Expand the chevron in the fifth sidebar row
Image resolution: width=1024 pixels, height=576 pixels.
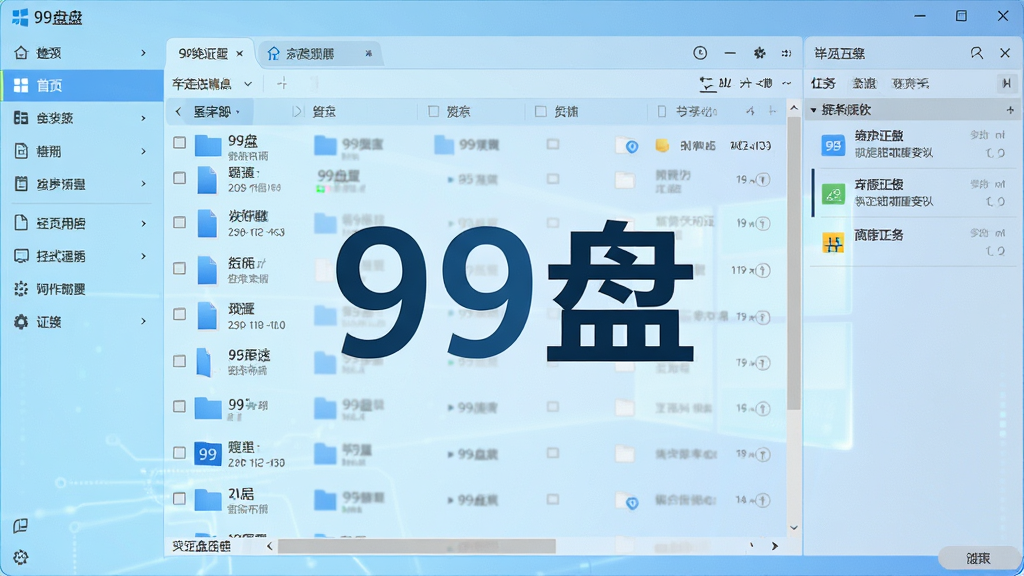point(144,184)
